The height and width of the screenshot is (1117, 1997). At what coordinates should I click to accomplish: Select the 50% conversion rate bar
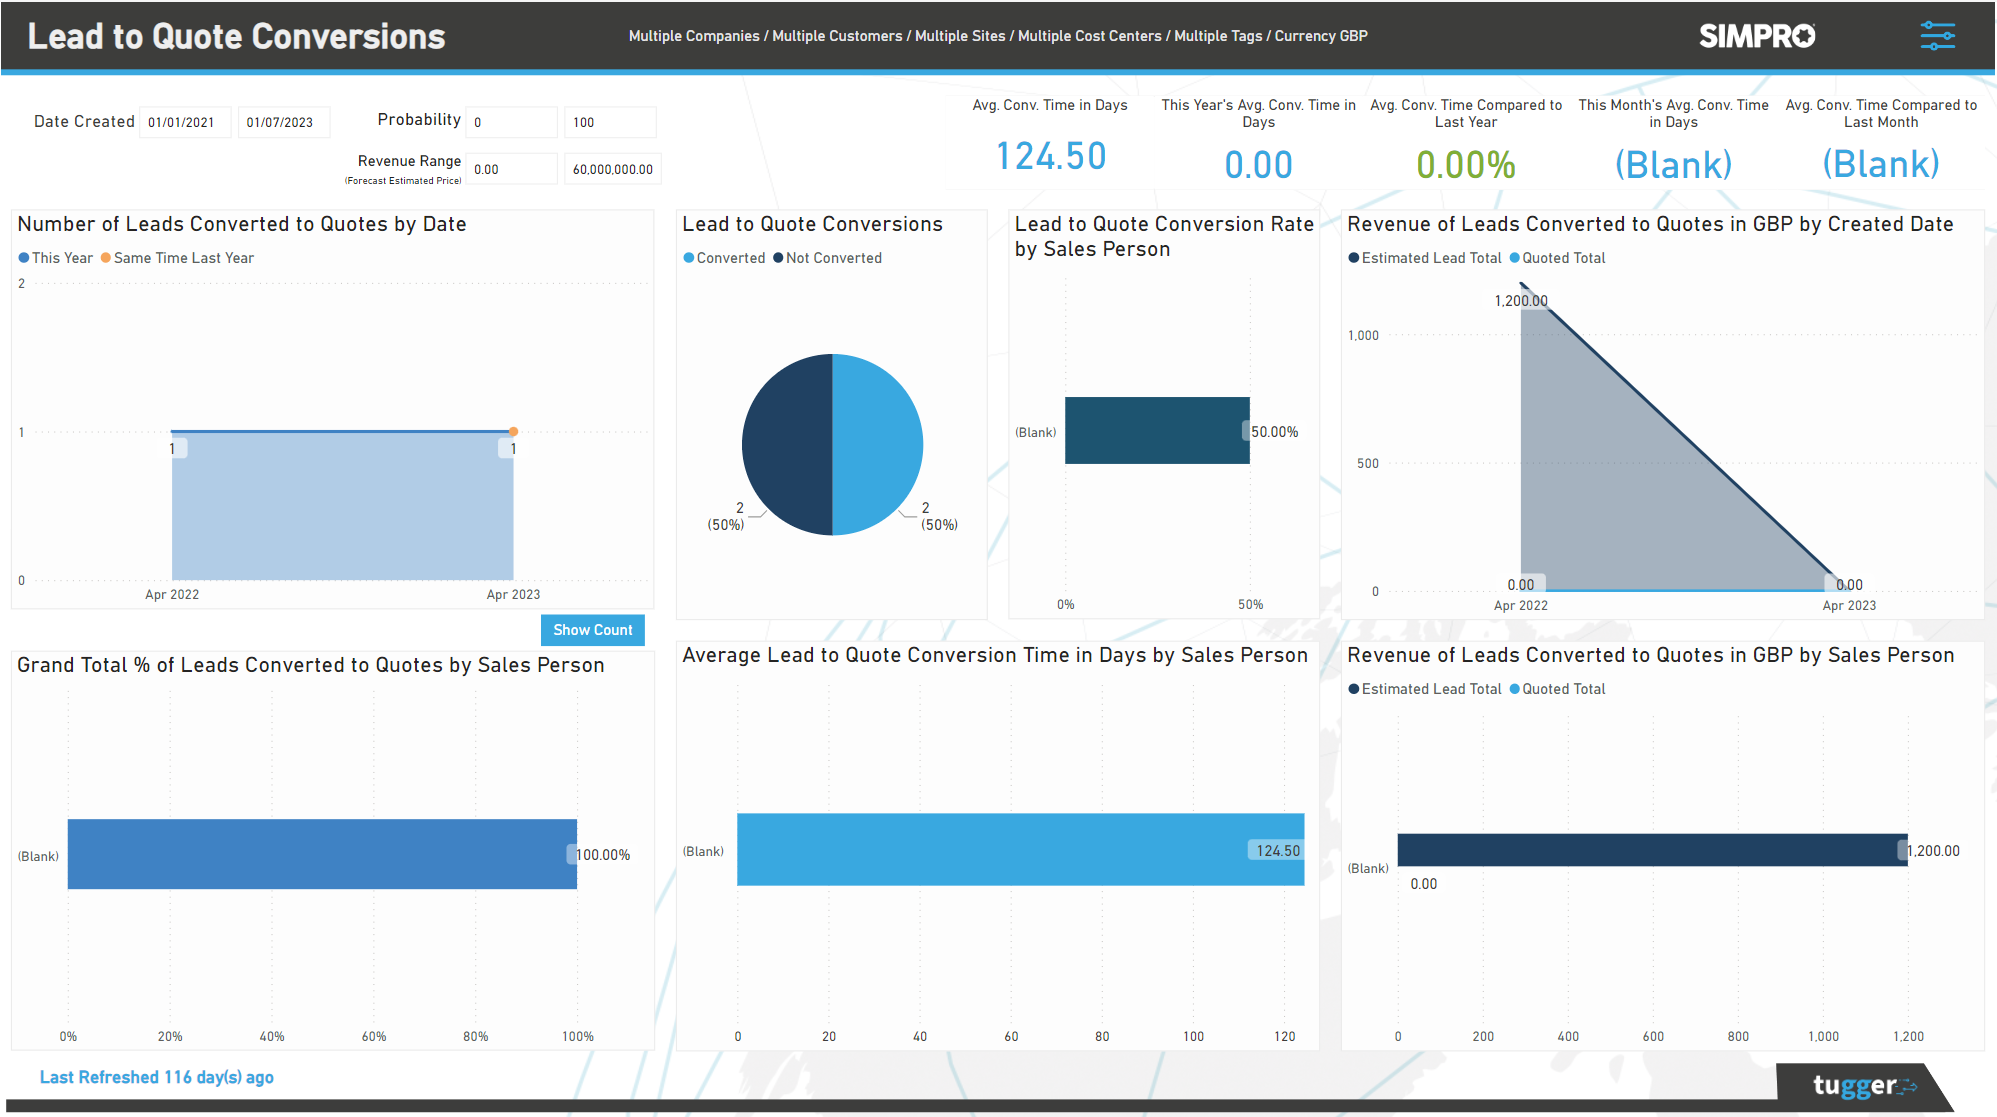click(1155, 431)
